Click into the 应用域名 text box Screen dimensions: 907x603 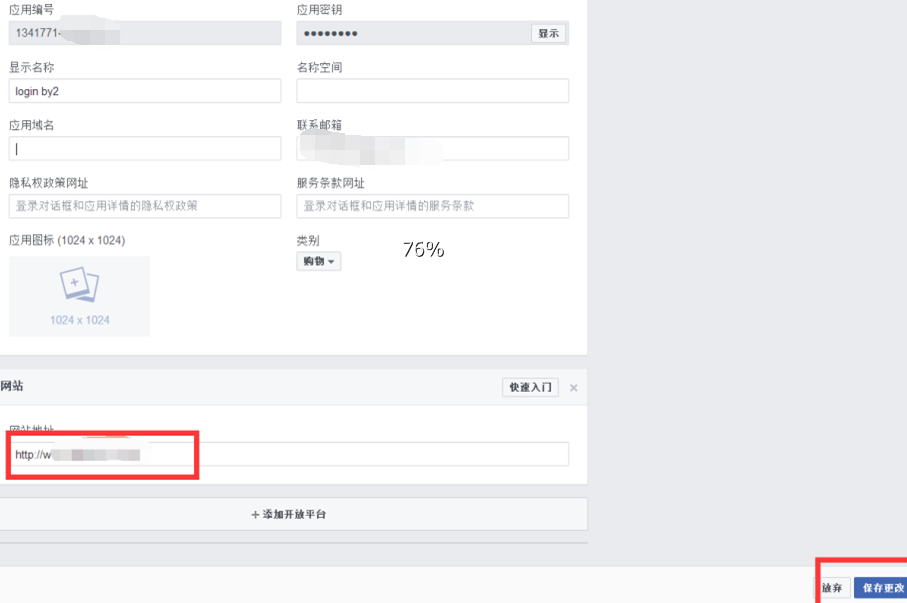[145, 149]
